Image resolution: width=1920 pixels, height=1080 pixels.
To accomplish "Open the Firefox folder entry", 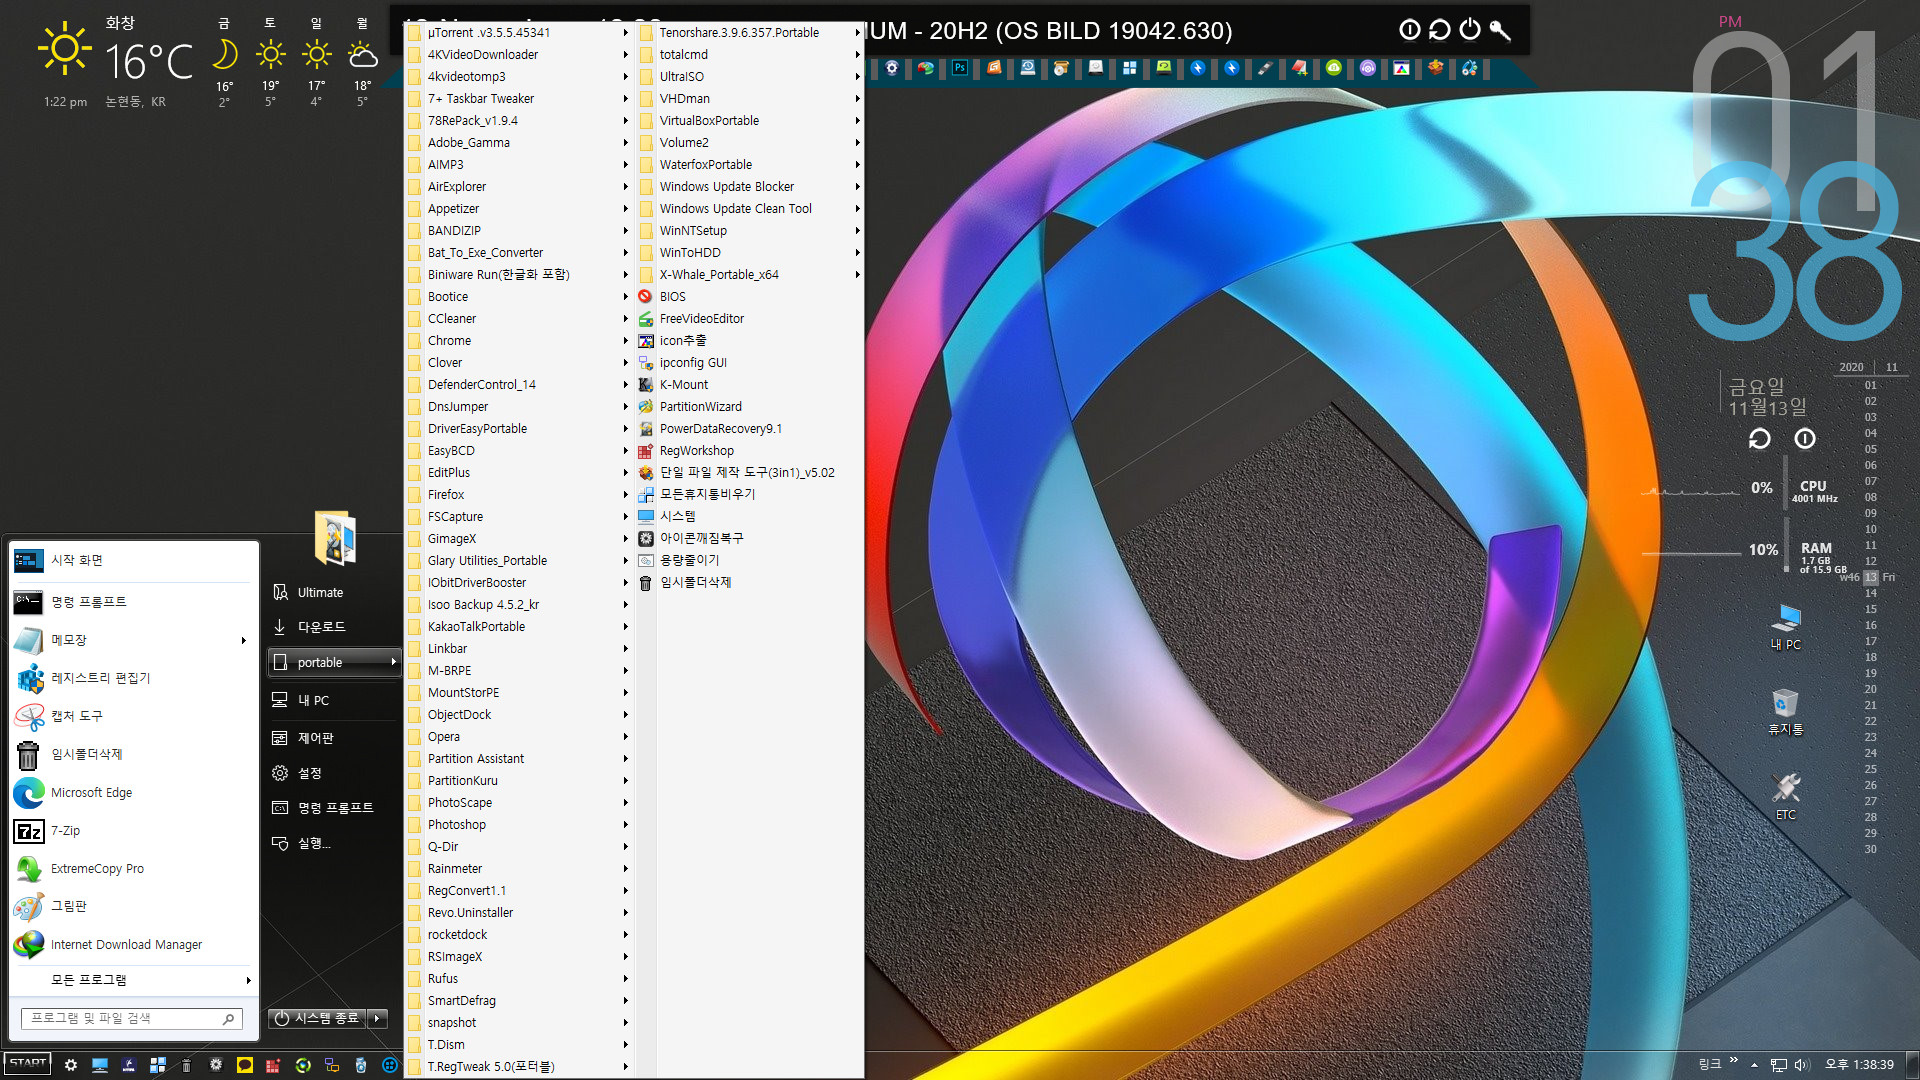I will (518, 494).
